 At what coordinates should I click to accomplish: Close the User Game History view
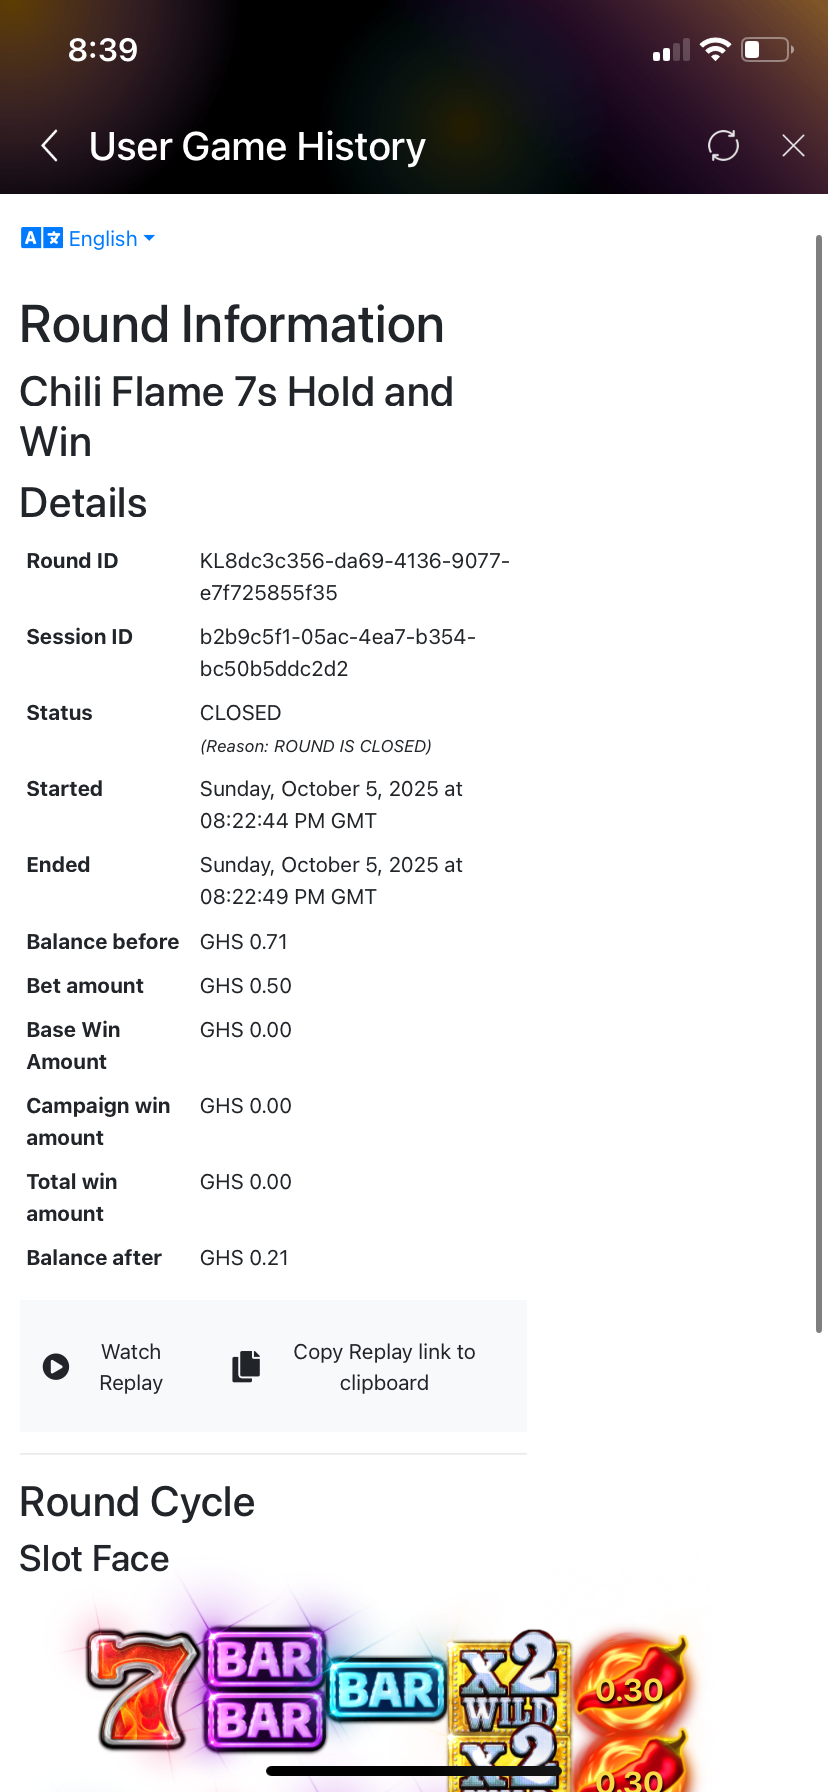click(x=793, y=146)
